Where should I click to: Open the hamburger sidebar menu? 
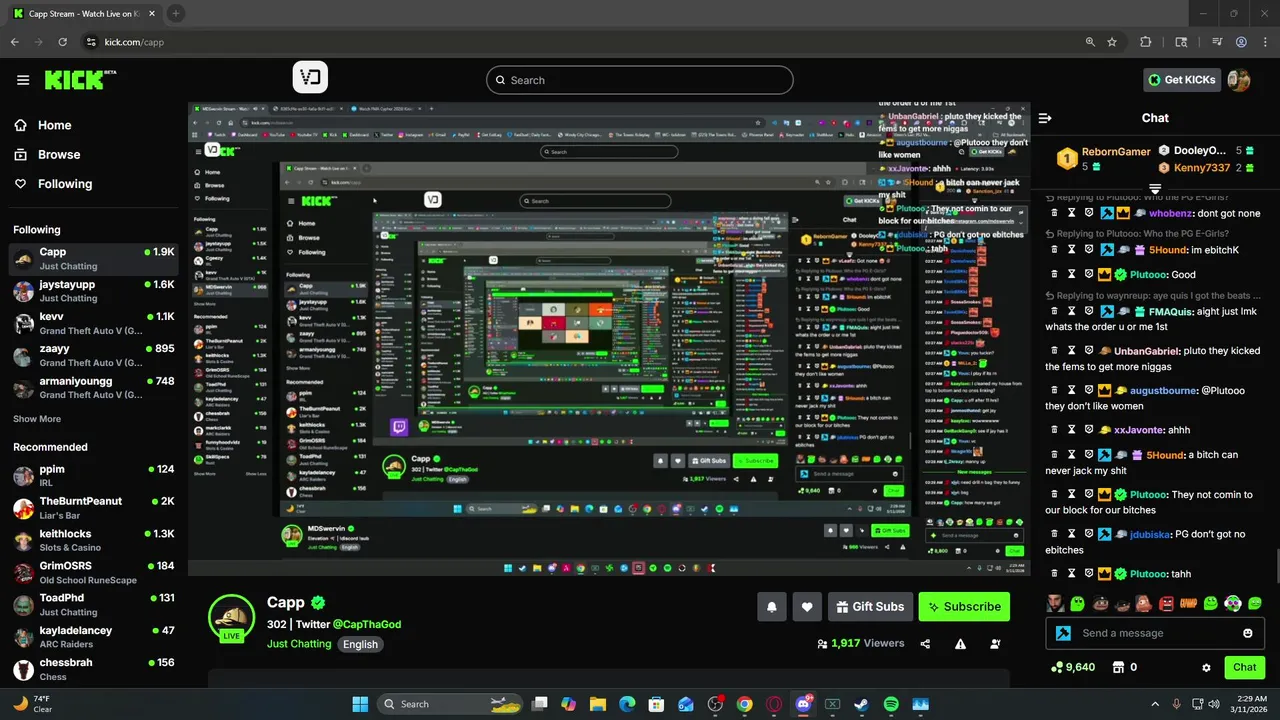click(x=23, y=80)
